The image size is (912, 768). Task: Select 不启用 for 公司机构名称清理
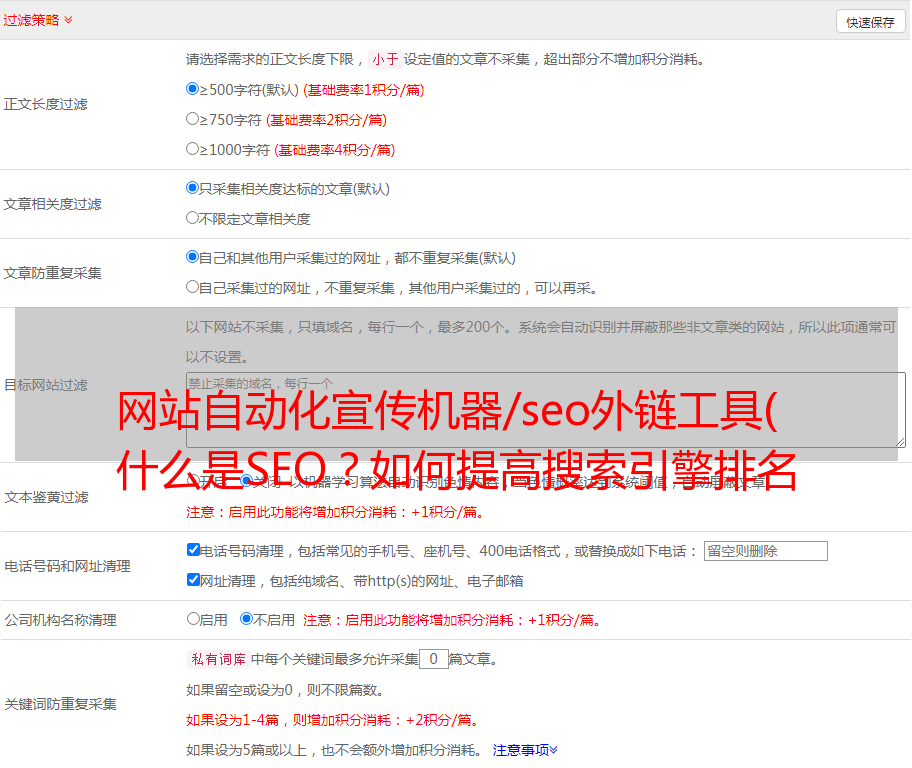247,619
